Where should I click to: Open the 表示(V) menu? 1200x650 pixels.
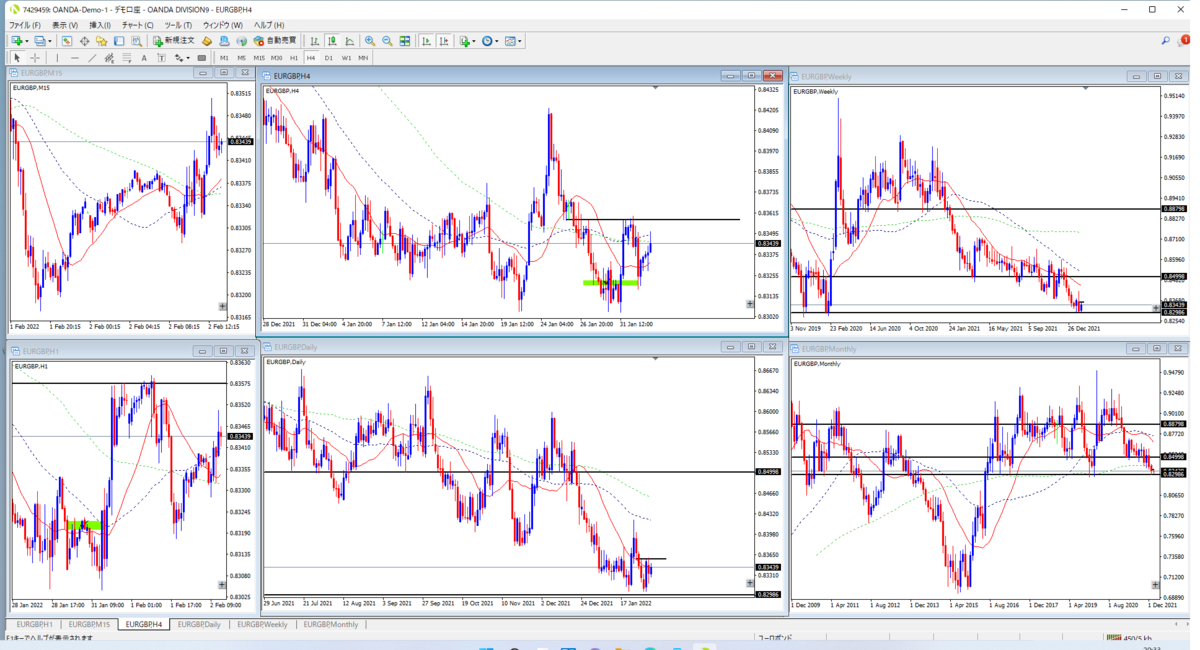tap(65, 25)
